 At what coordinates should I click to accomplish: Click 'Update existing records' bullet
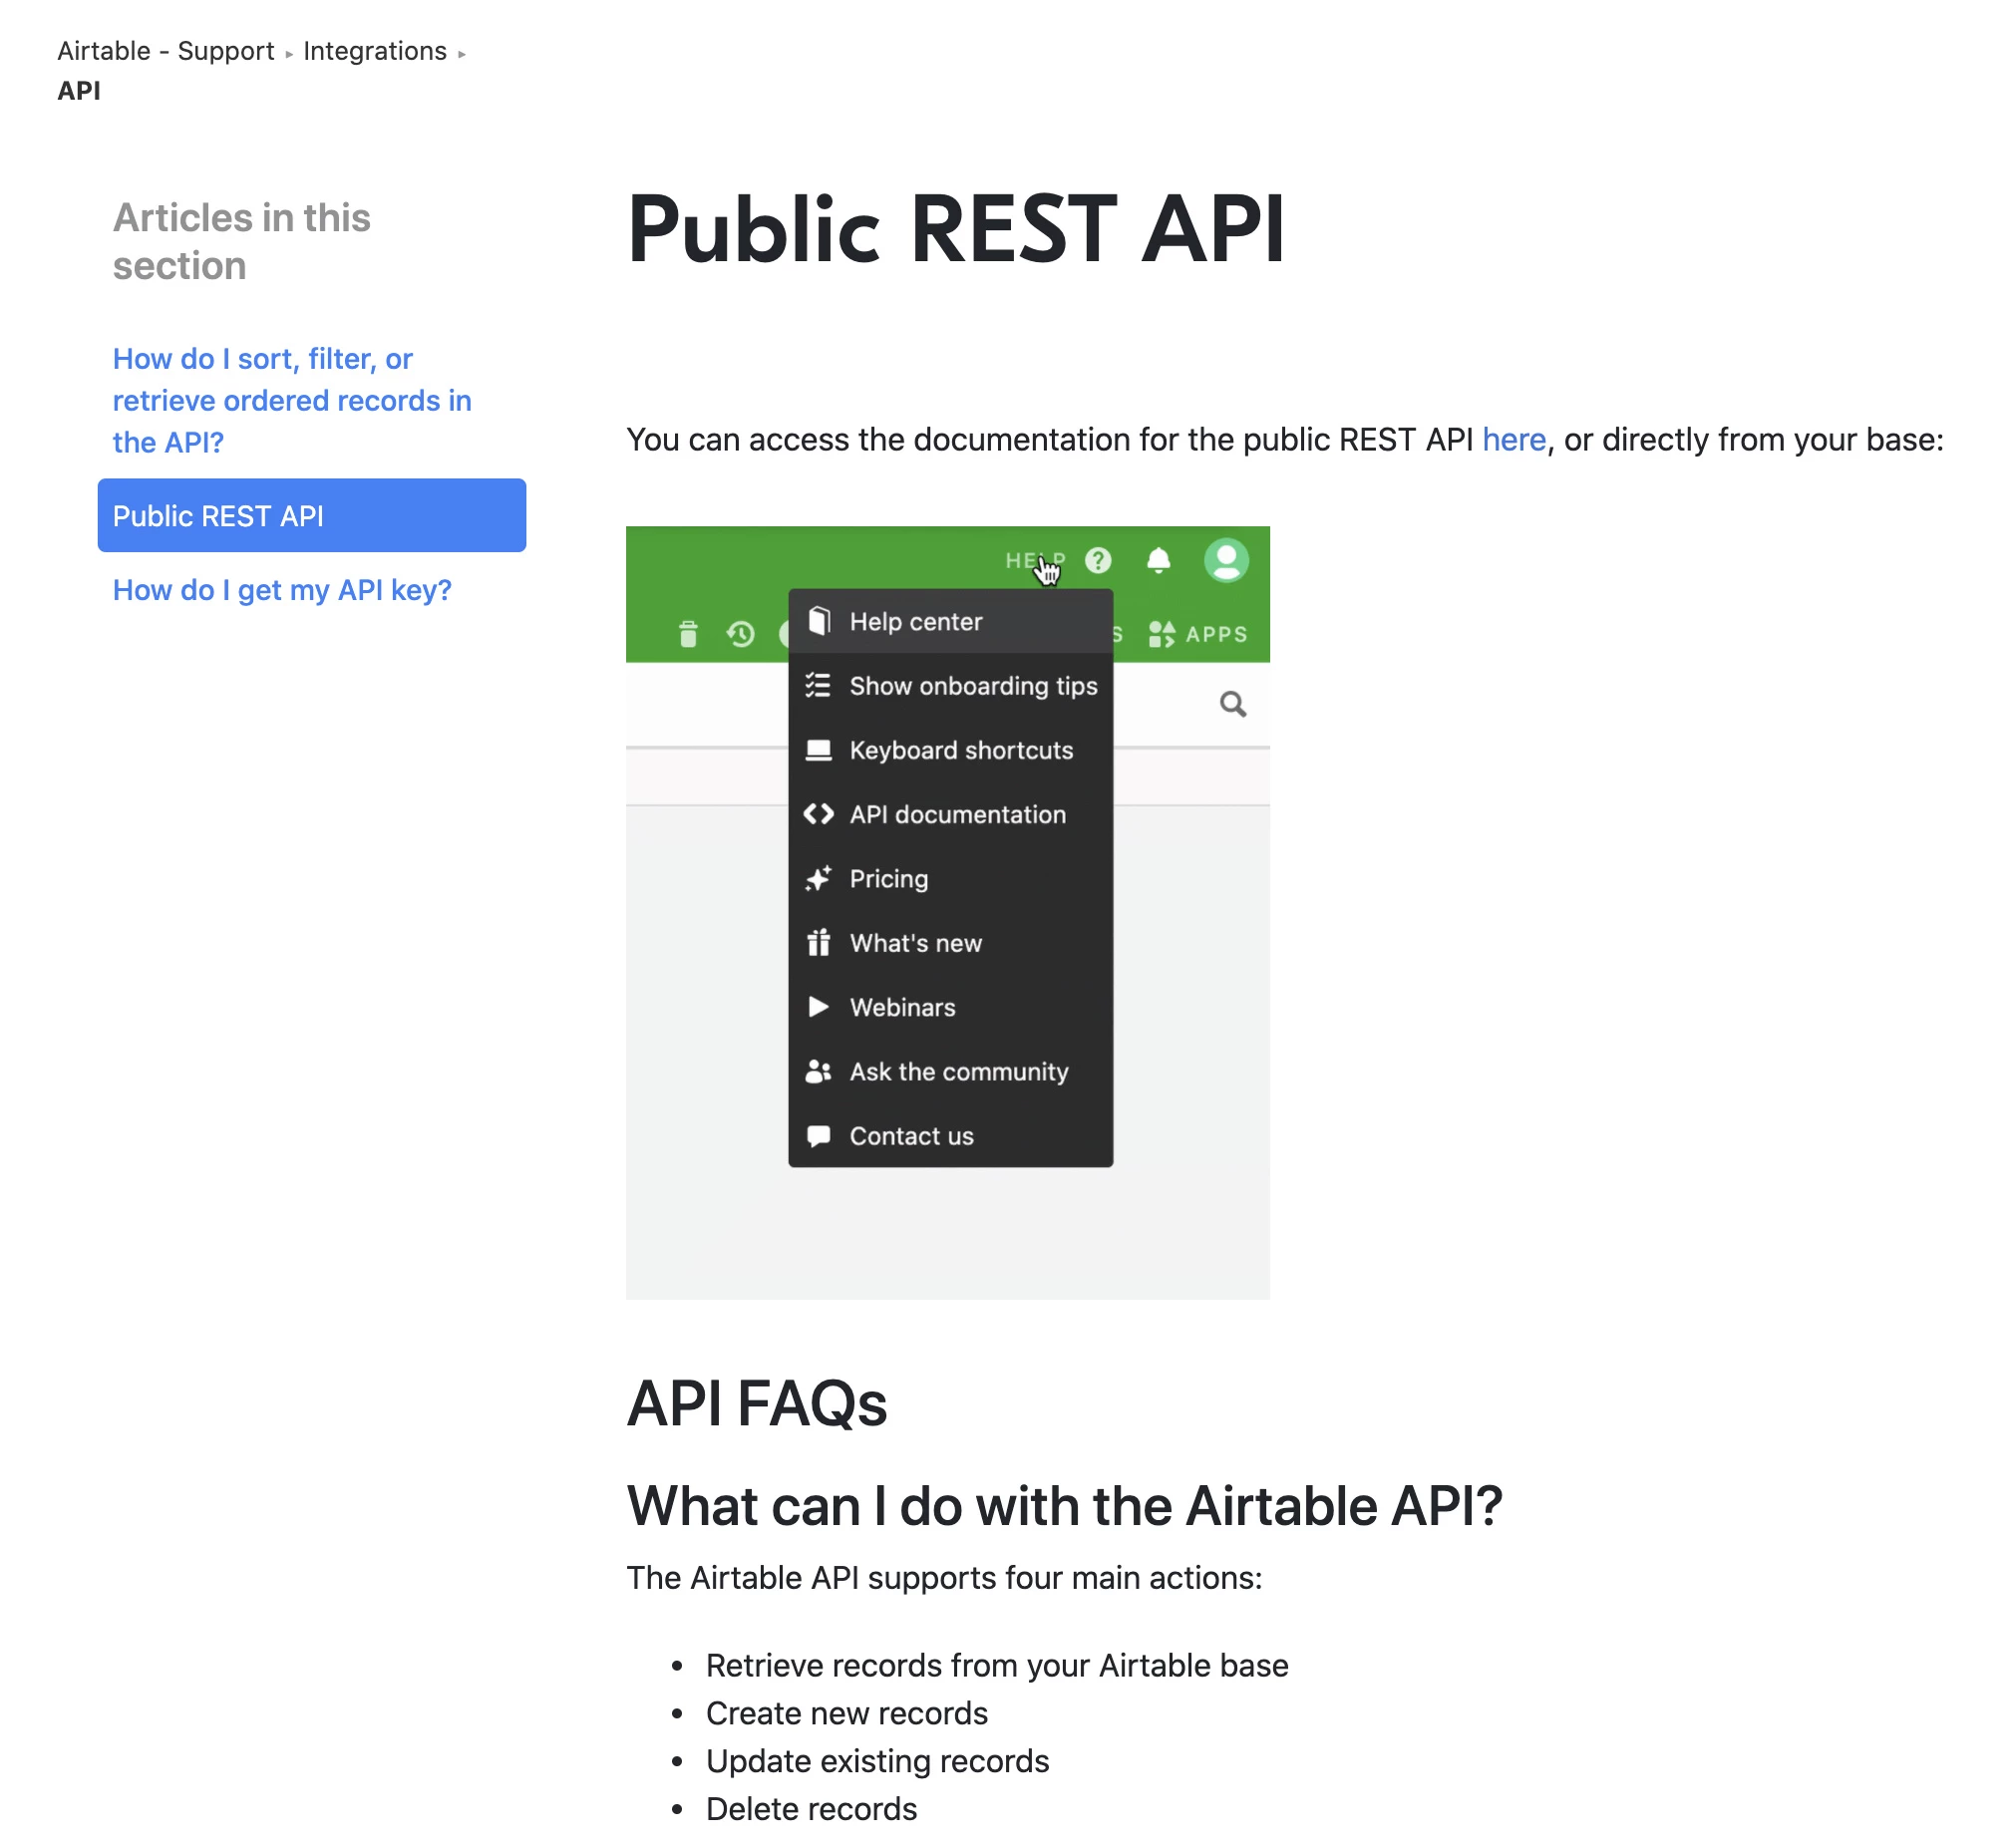coord(877,1761)
